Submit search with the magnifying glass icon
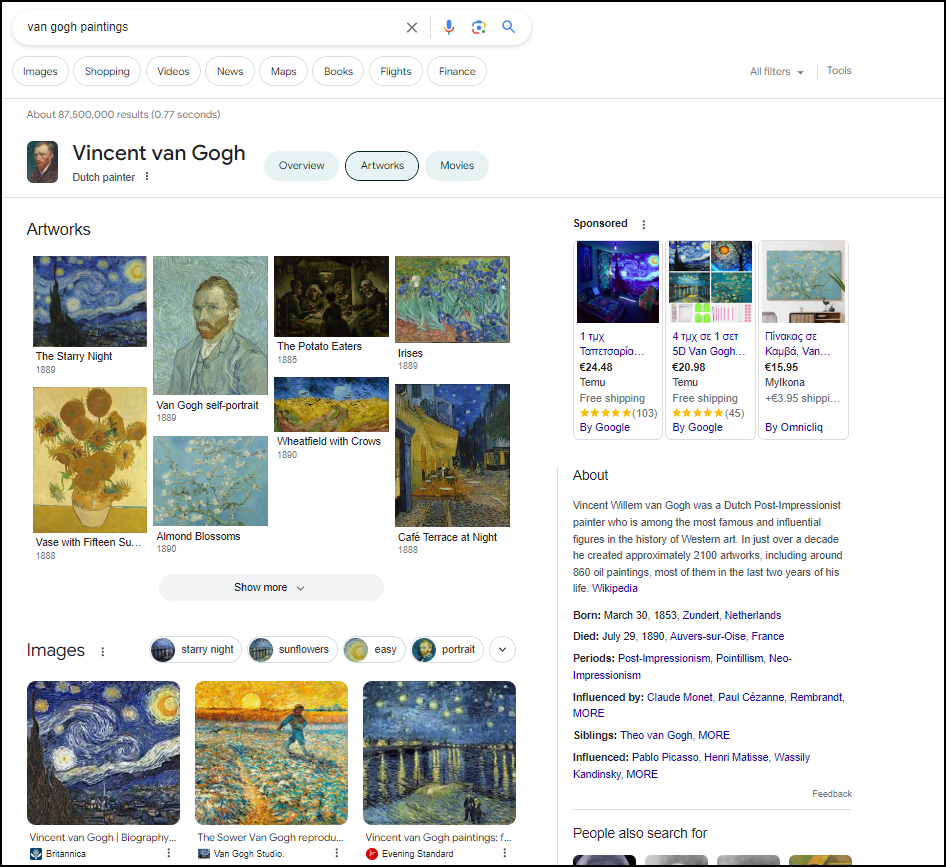Viewport: 946px width, 867px height. tap(509, 27)
